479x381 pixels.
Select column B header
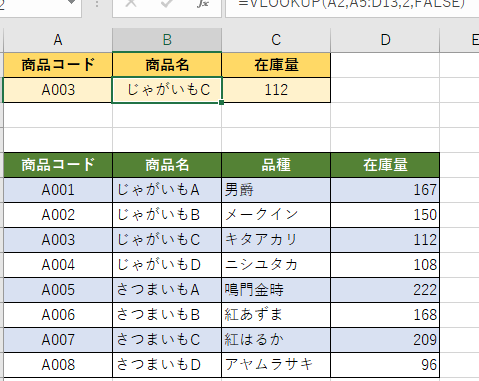pyautogui.click(x=167, y=40)
